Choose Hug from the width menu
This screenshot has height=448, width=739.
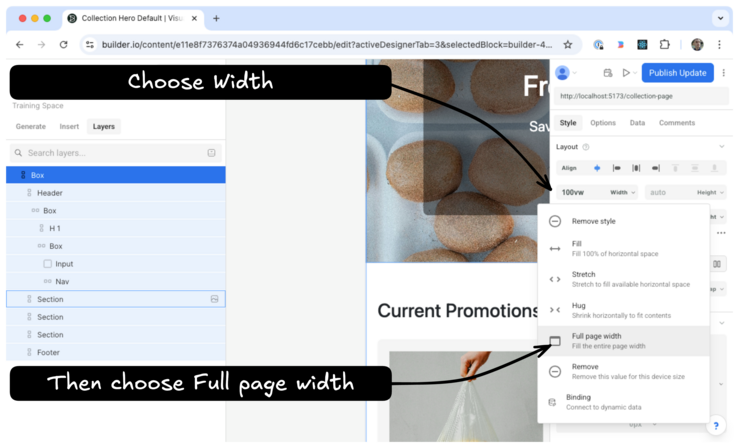tap(624, 310)
